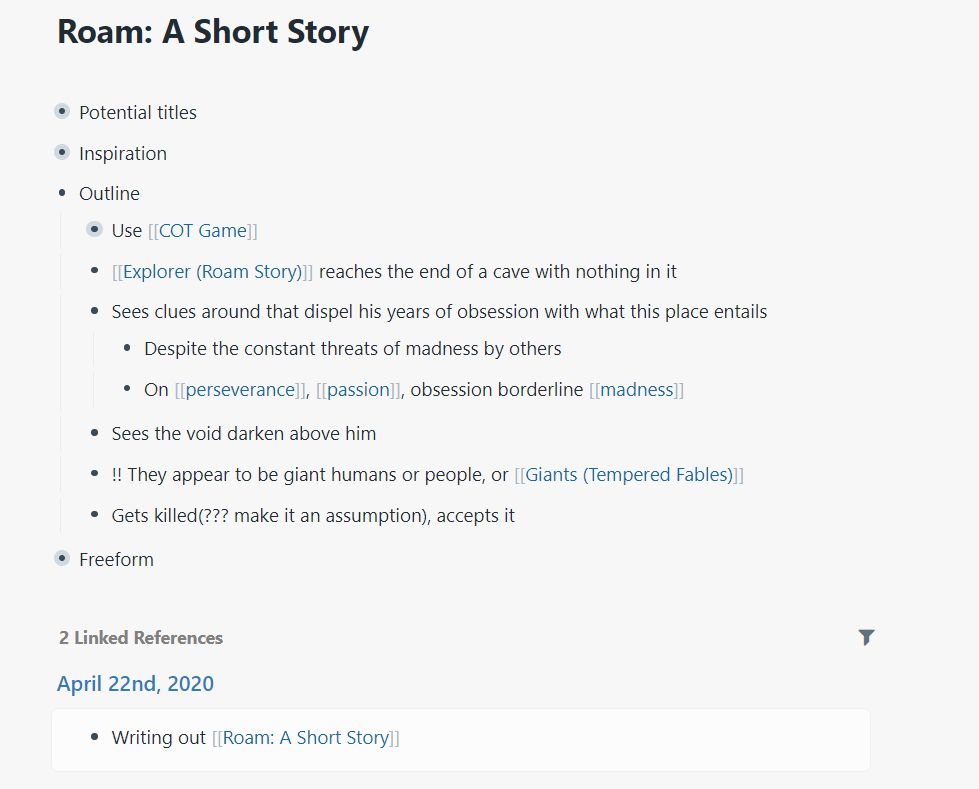The image size is (979, 789).
Task: Open the Explorer (Roam Story) link
Action: tap(212, 272)
